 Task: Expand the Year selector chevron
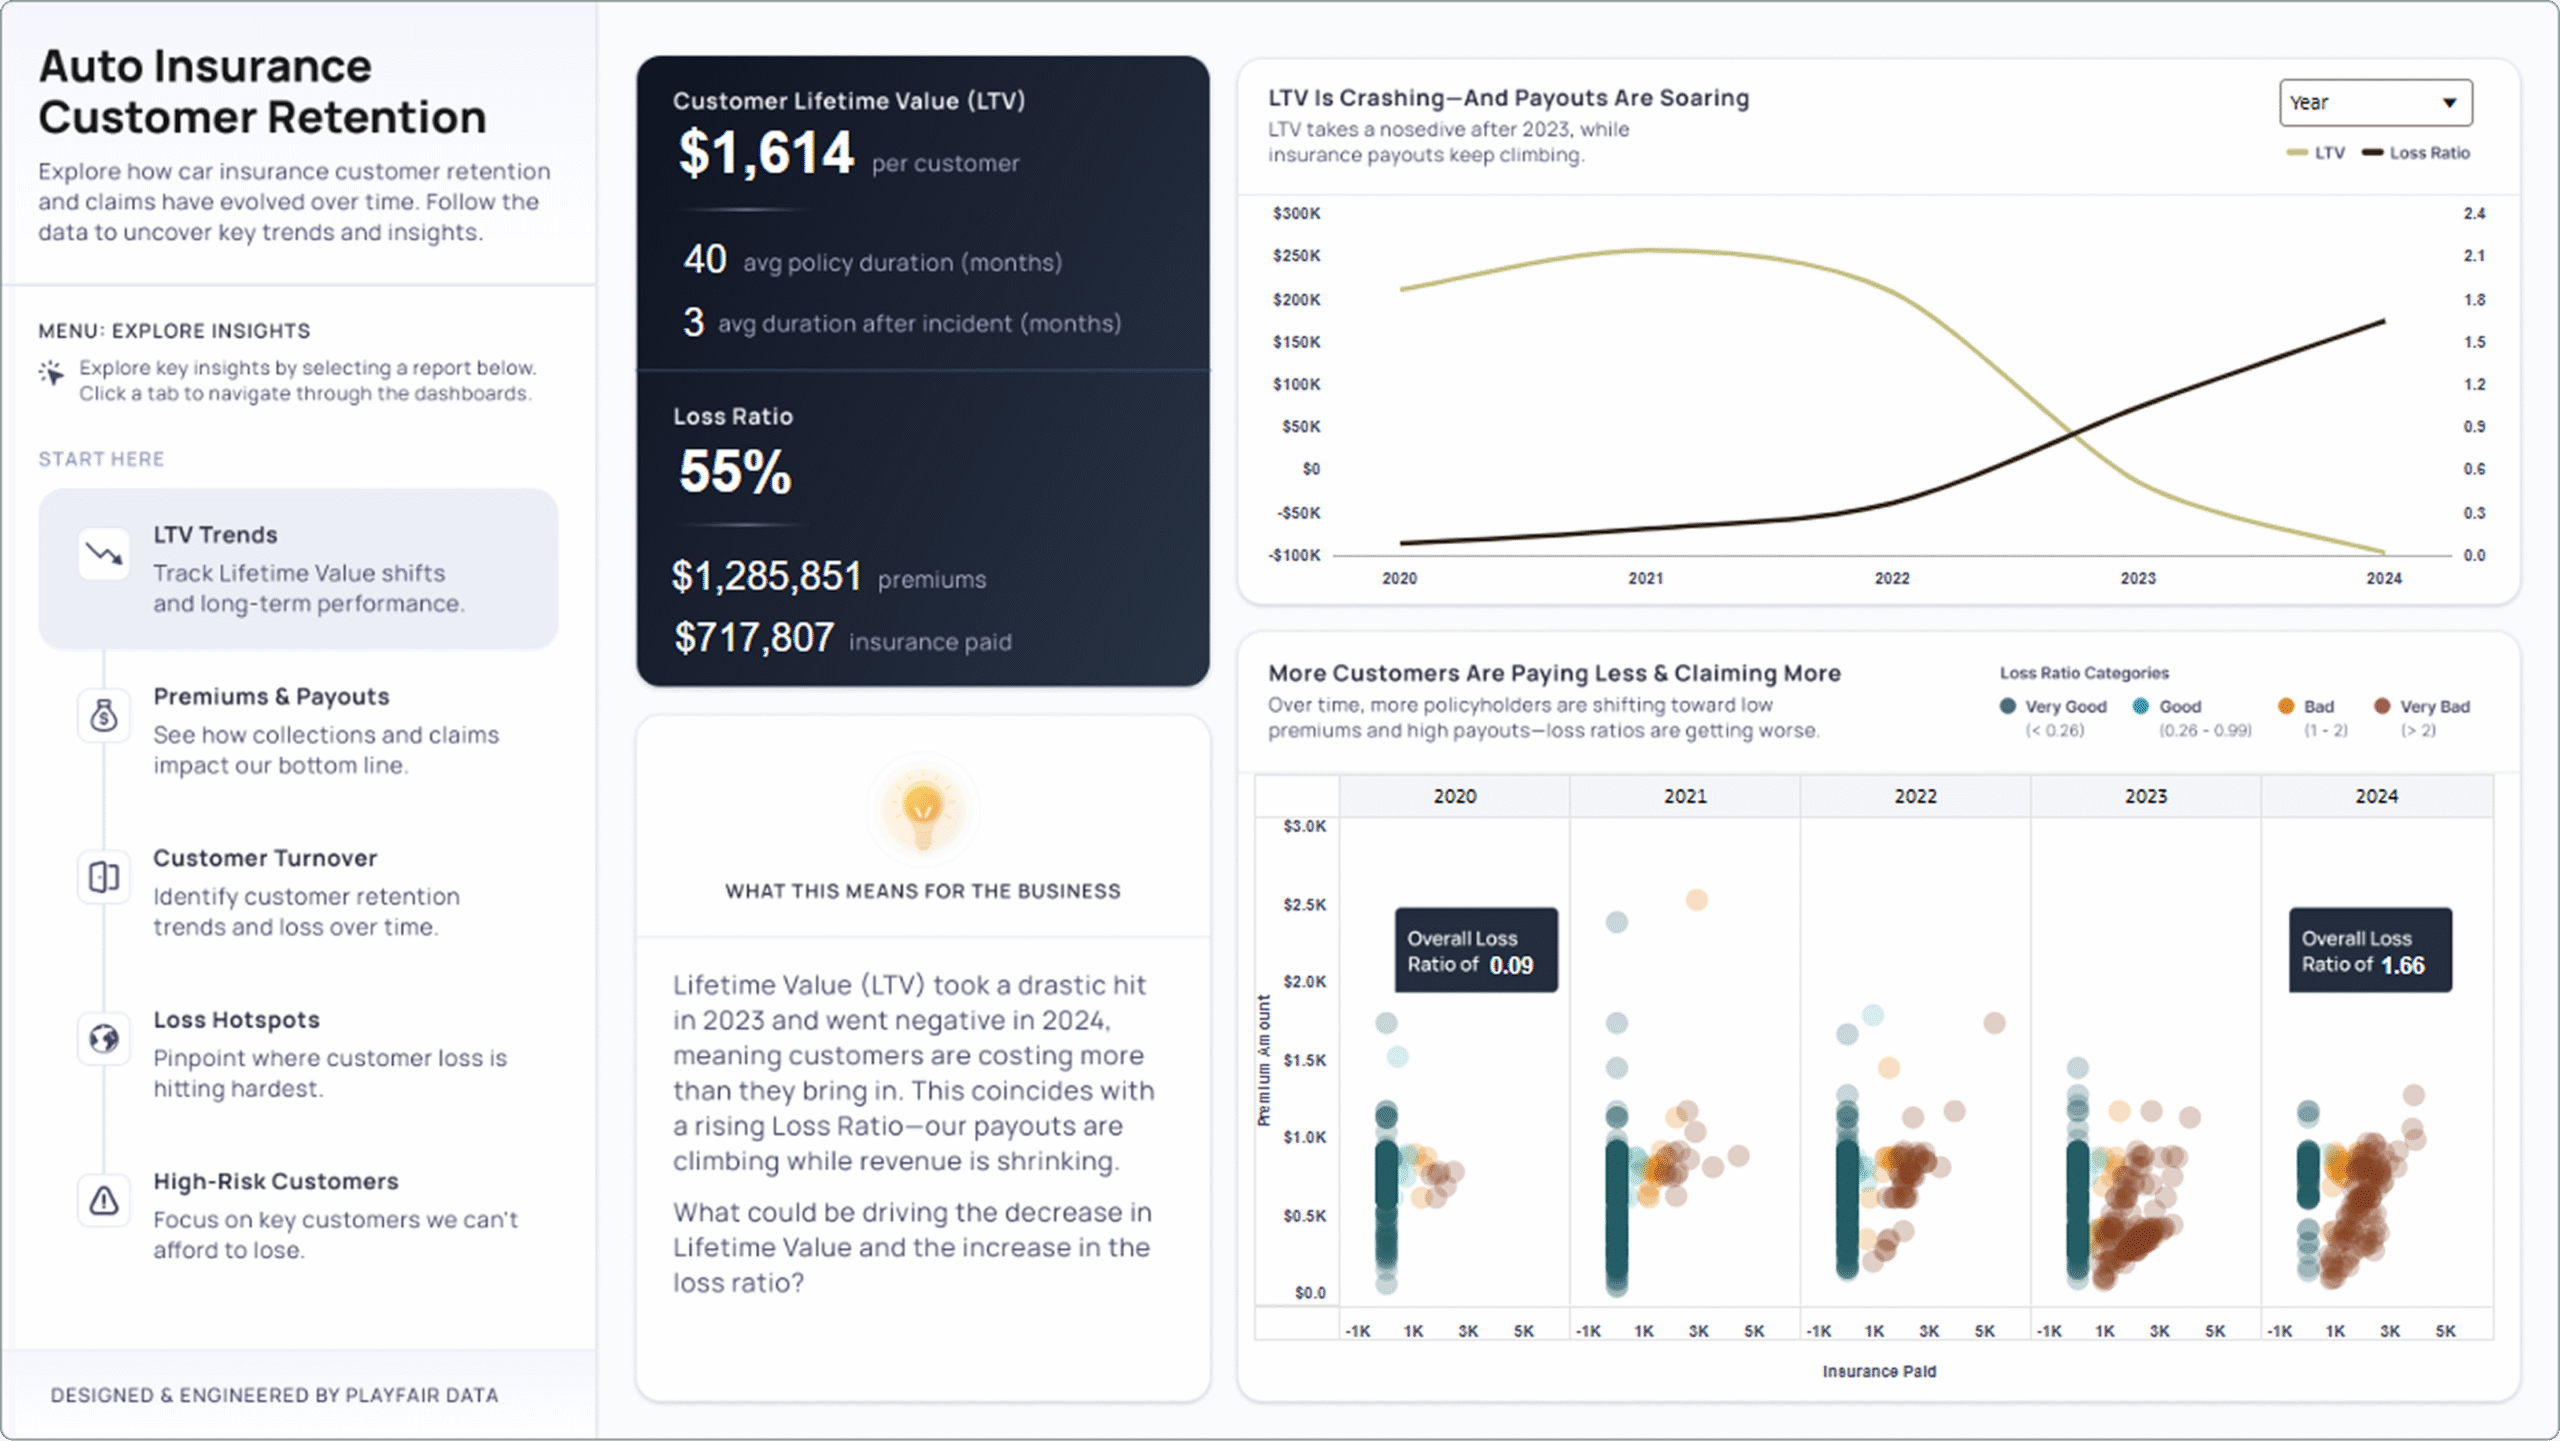(x=2448, y=101)
